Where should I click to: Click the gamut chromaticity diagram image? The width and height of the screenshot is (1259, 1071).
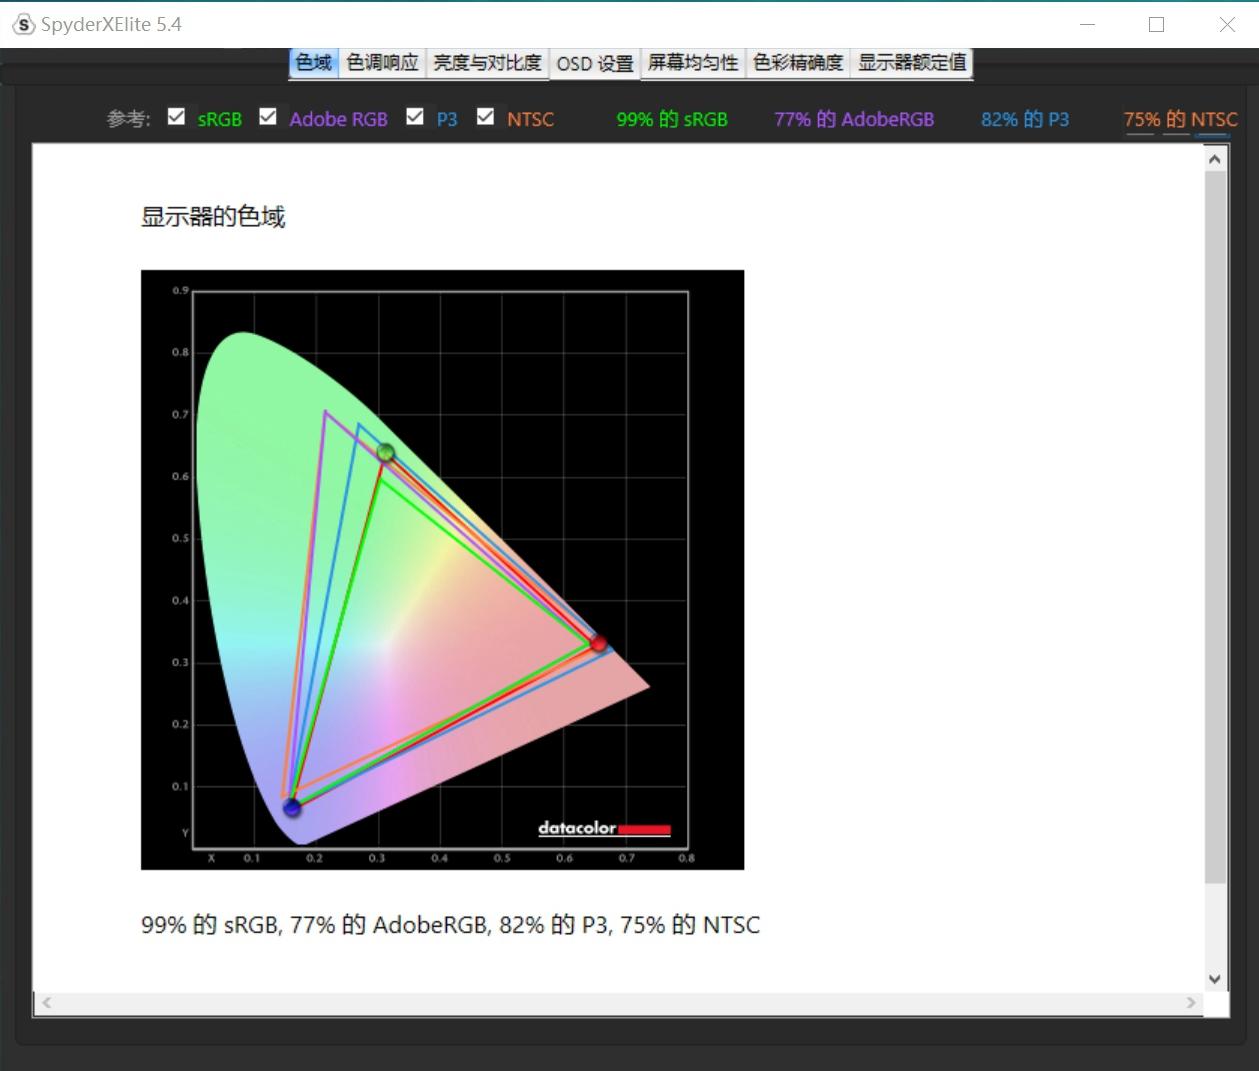click(443, 568)
